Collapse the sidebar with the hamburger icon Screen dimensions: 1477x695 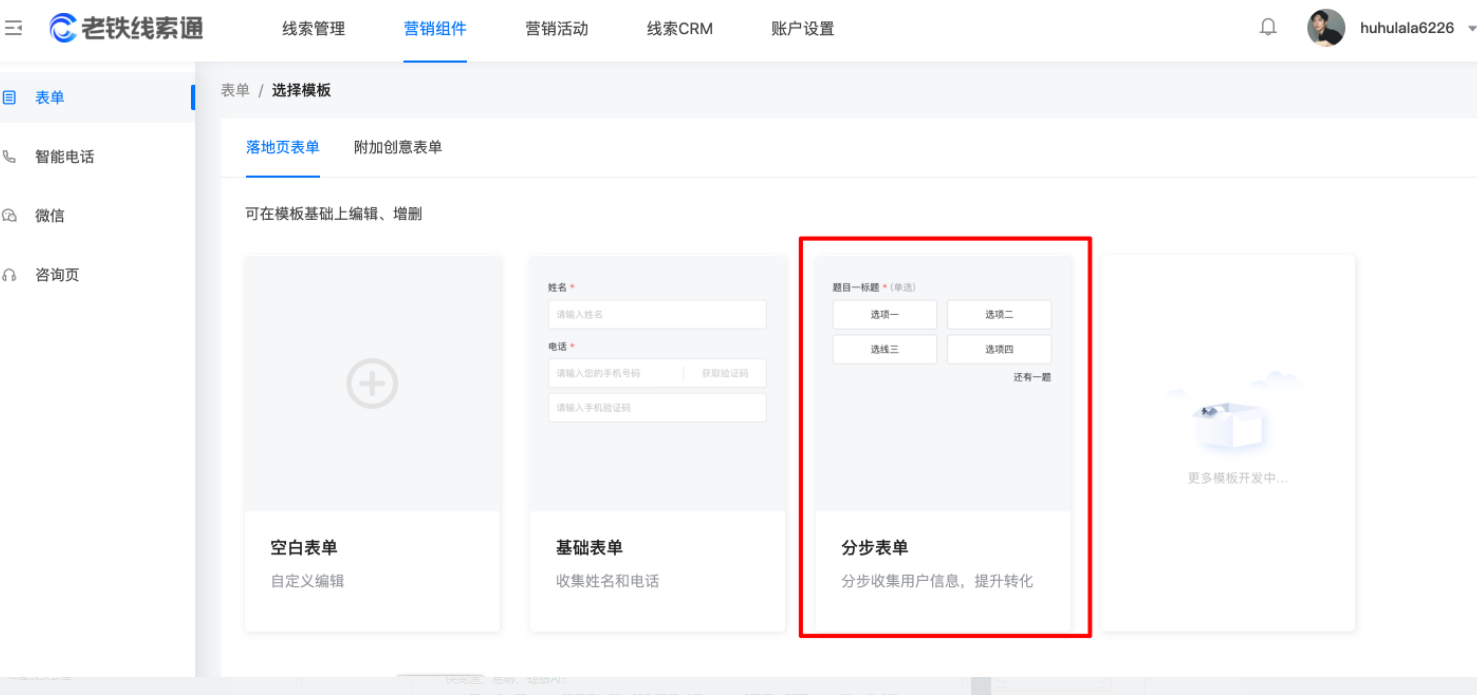click(x=14, y=27)
